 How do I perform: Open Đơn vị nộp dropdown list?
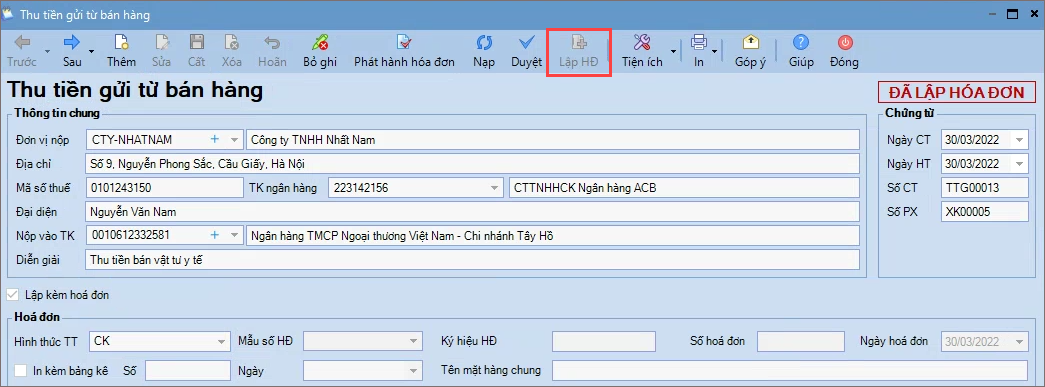pyautogui.click(x=234, y=140)
